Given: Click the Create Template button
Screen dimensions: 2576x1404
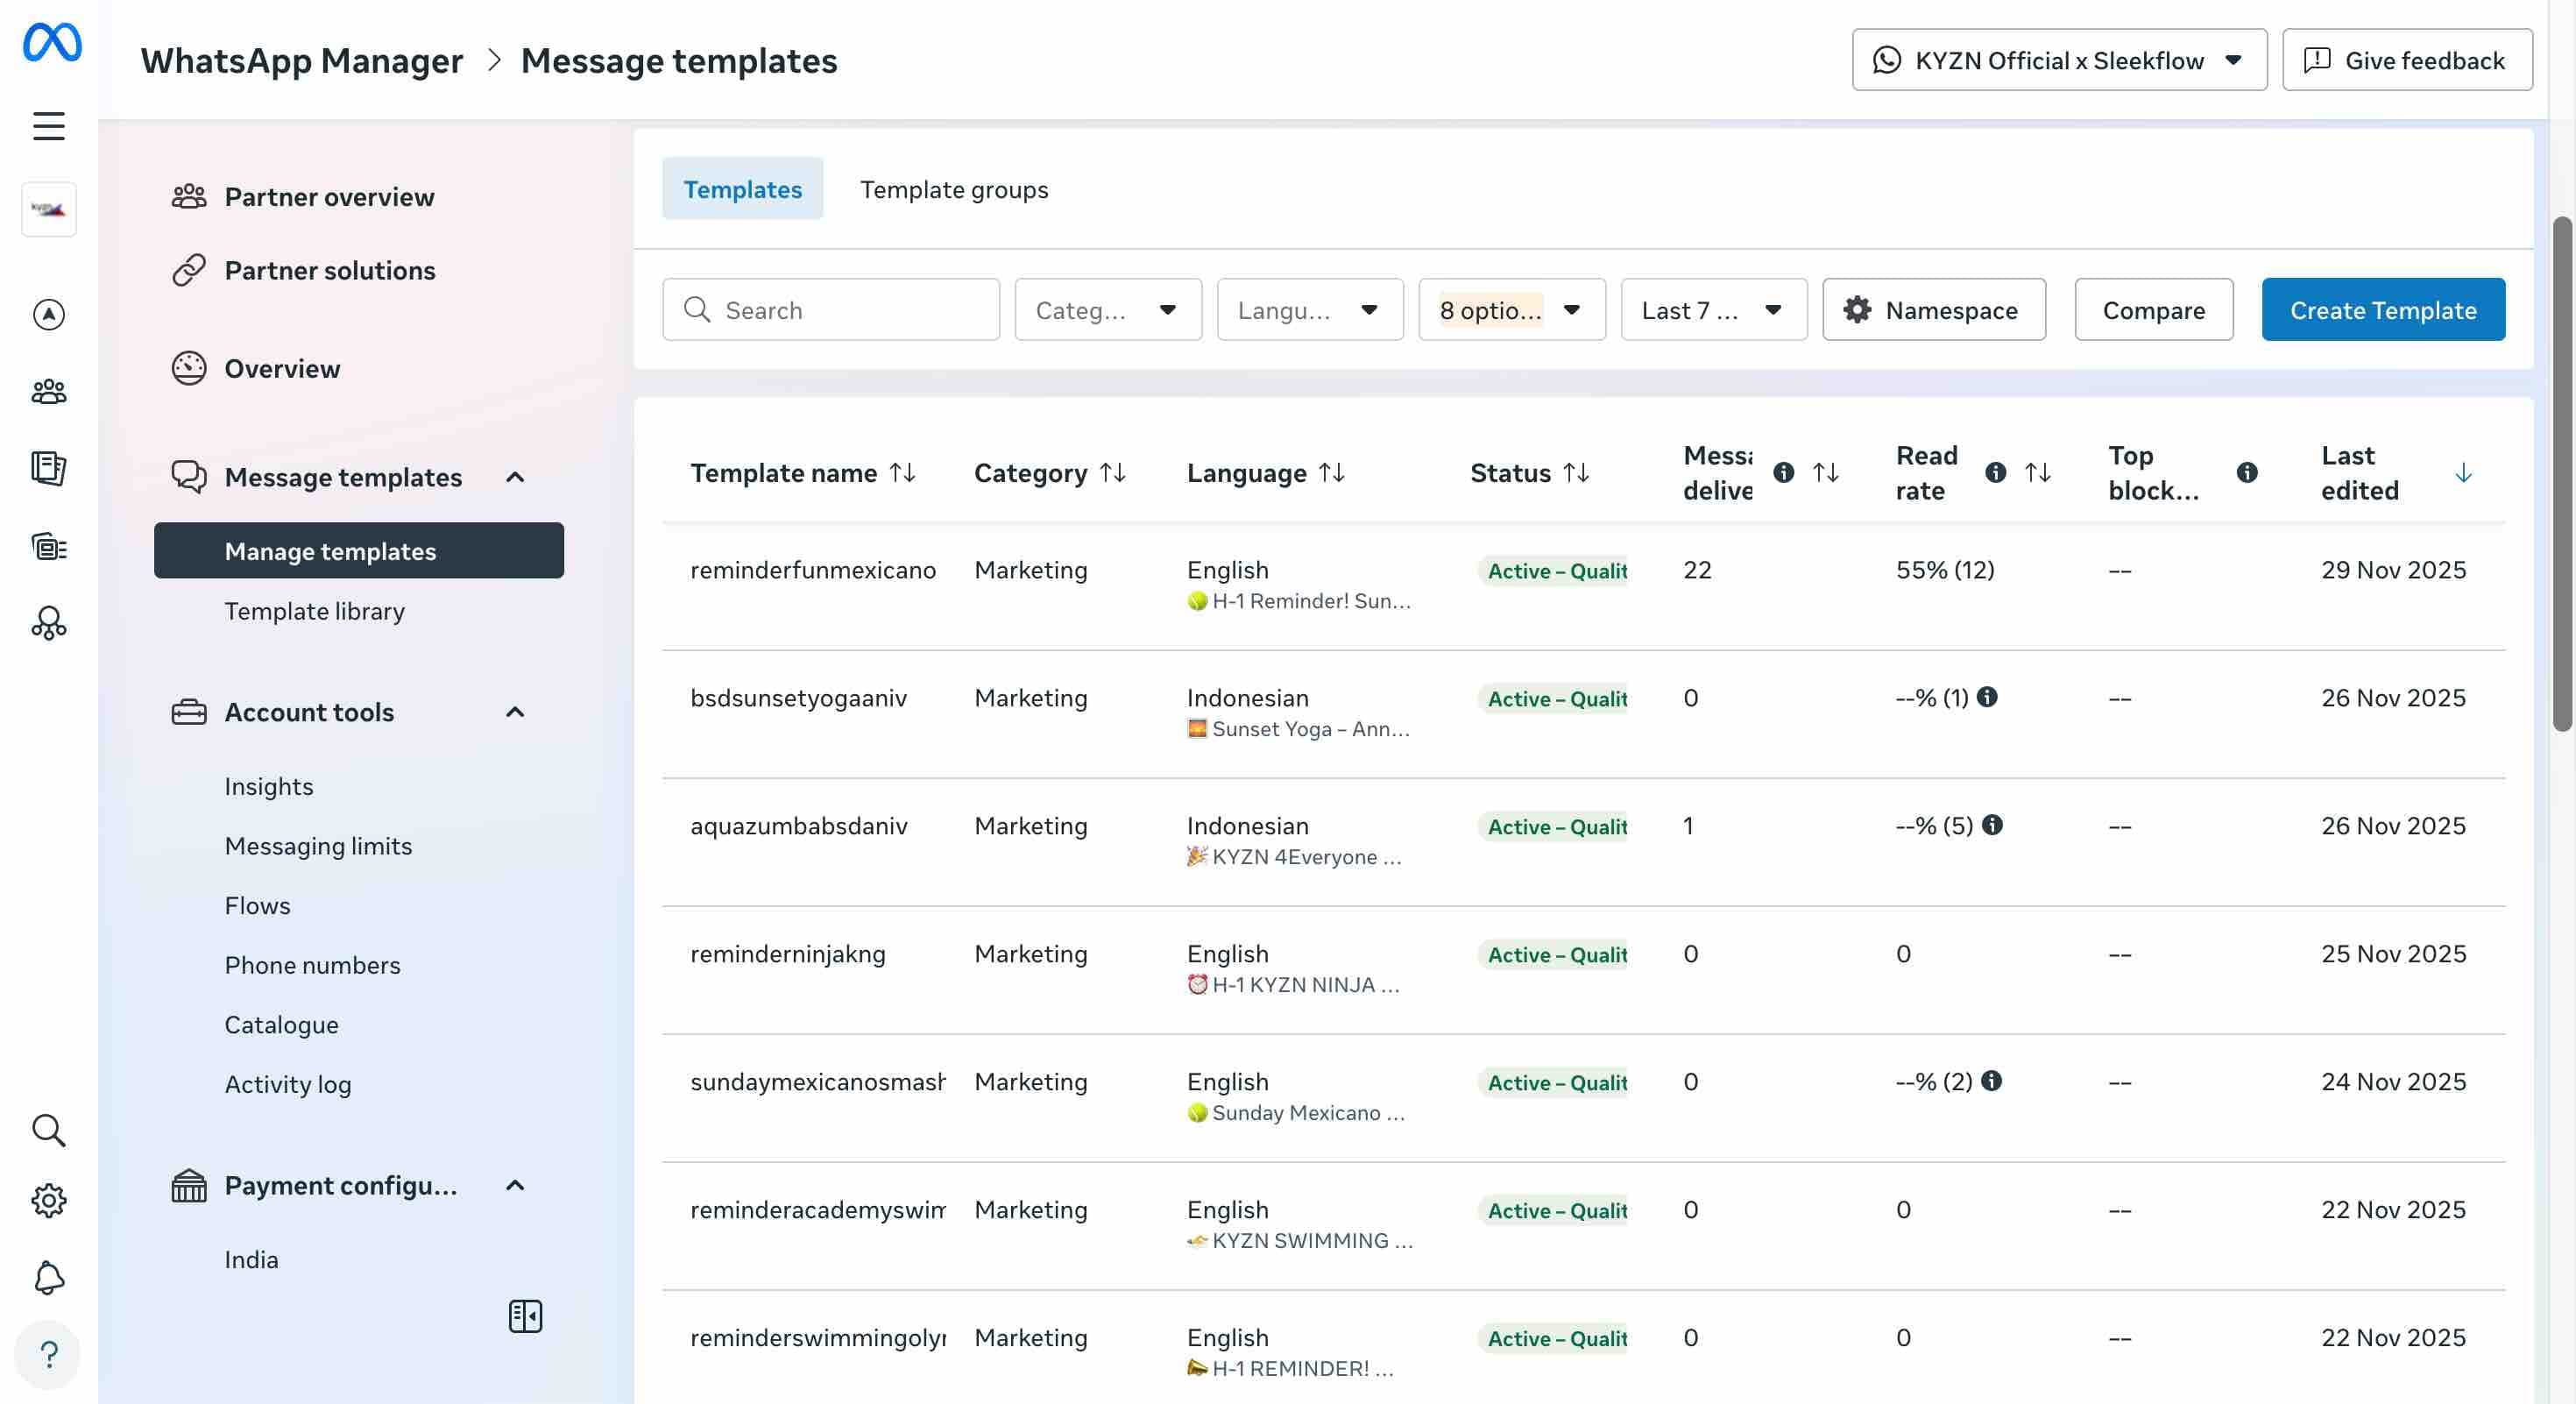Looking at the screenshot, I should (2383, 310).
